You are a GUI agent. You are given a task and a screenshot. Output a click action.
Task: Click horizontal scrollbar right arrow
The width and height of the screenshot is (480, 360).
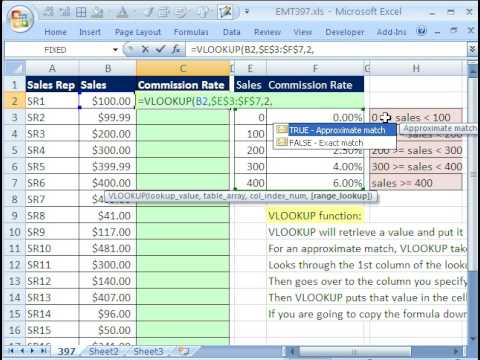(x=456, y=351)
